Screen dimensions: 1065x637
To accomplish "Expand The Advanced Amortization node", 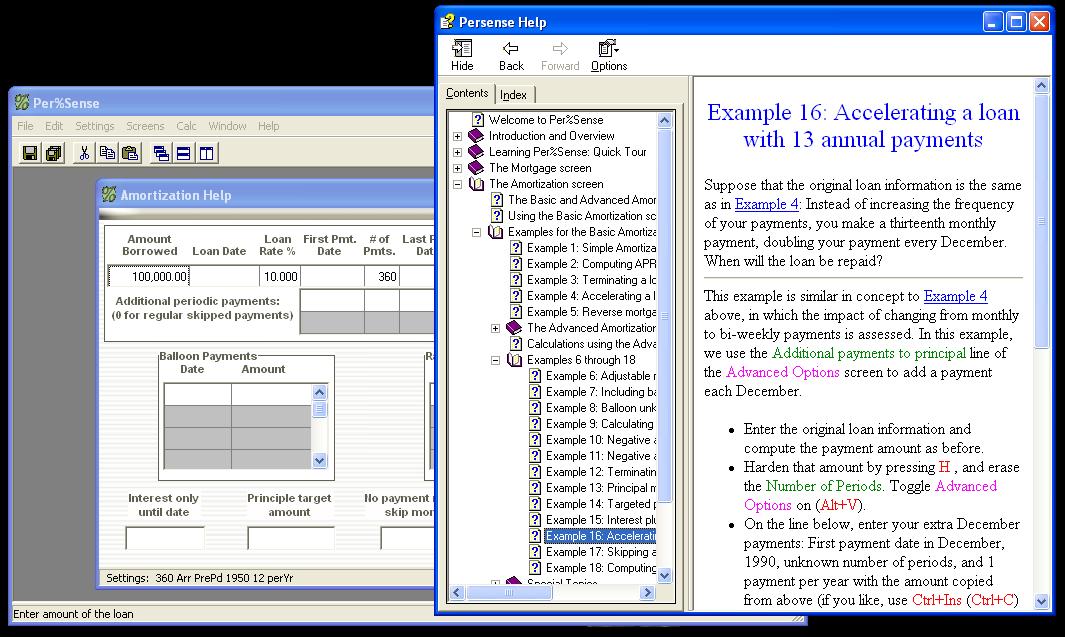I will (x=496, y=328).
